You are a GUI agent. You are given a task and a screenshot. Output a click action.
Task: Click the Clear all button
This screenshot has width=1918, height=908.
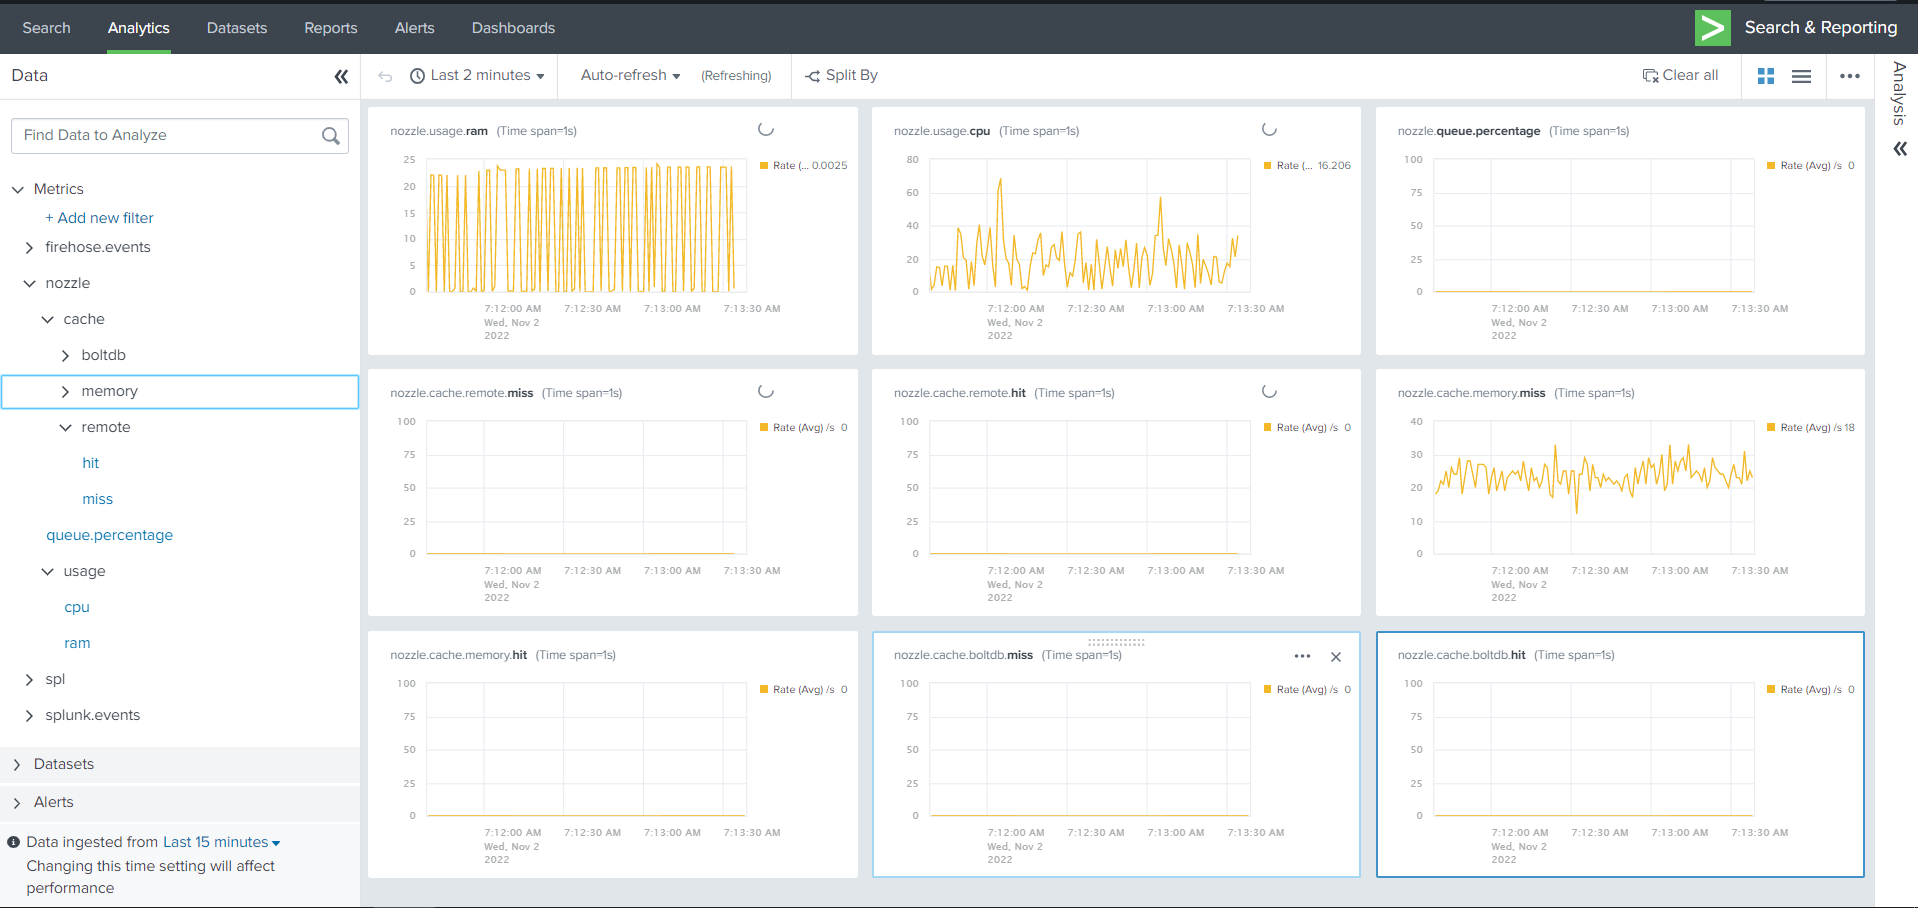[x=1680, y=76]
